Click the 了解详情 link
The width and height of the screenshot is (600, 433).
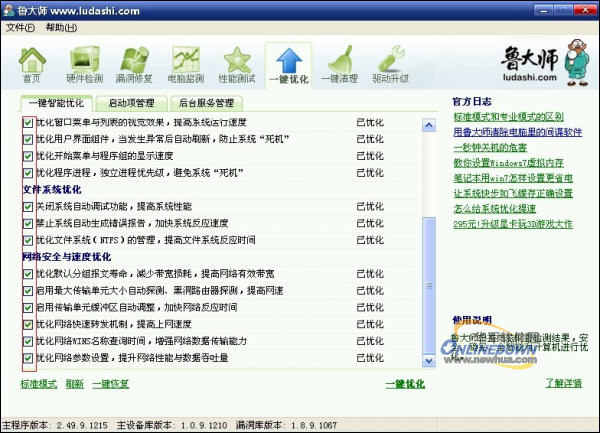tap(563, 383)
